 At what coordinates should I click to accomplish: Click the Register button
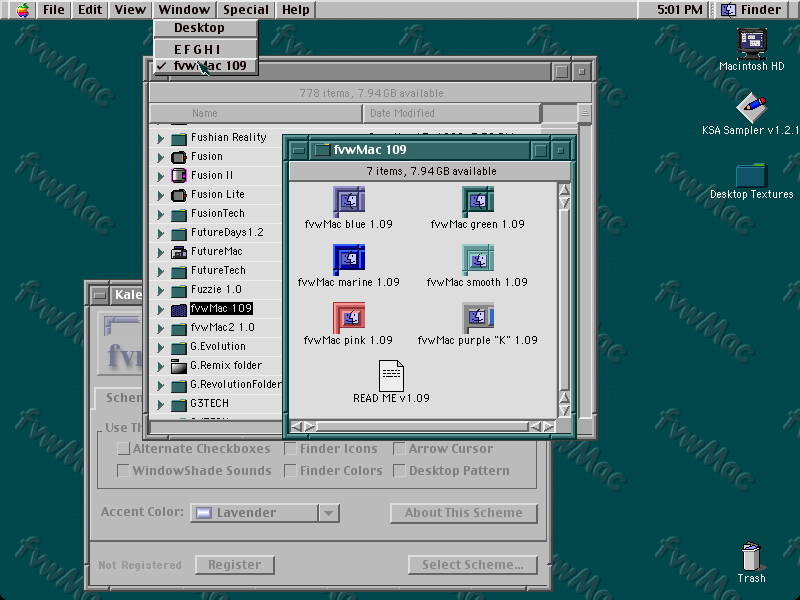235,565
